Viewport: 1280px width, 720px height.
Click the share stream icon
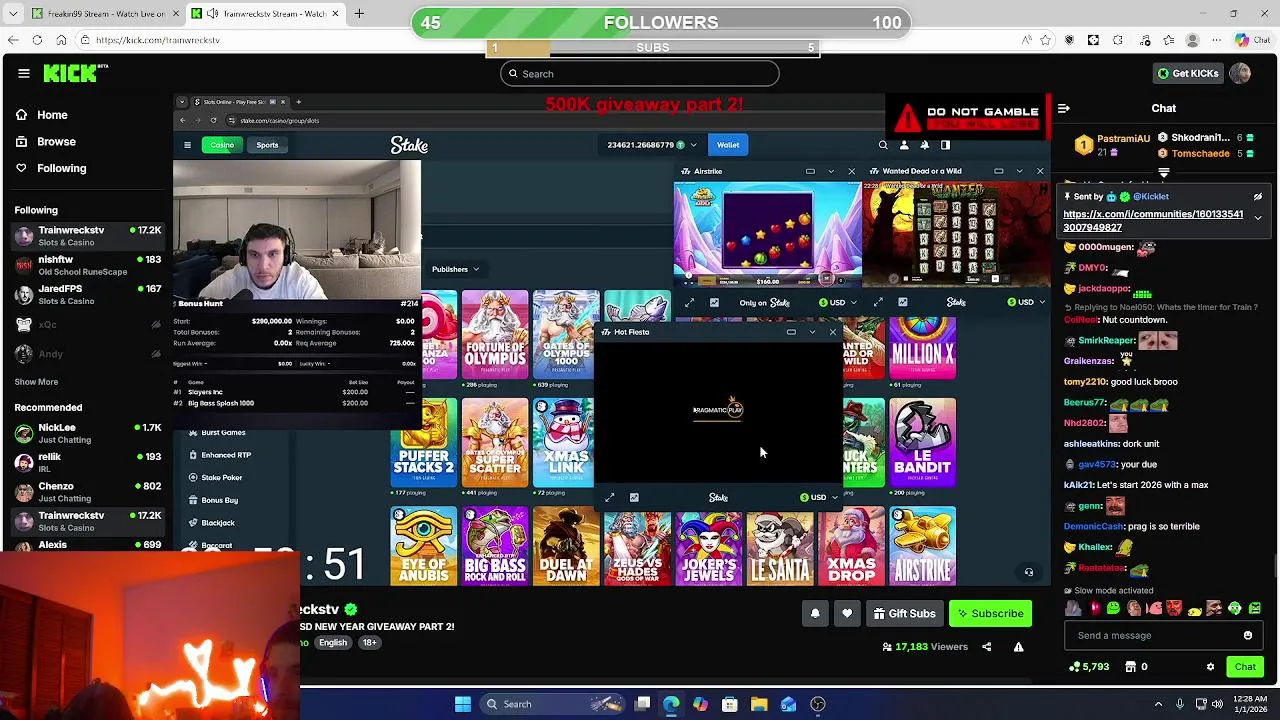coord(986,647)
